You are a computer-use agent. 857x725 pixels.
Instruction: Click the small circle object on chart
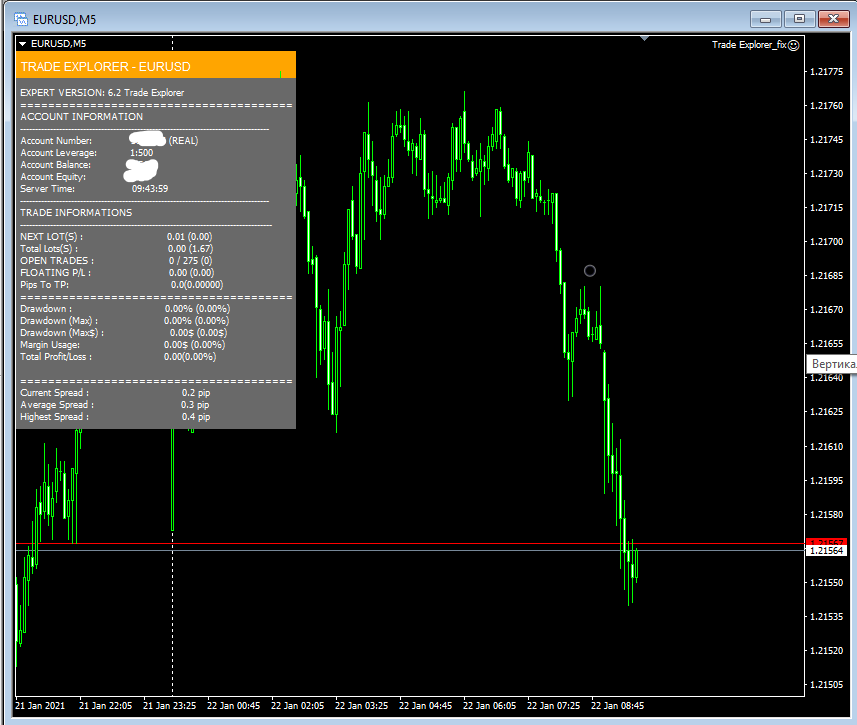pyautogui.click(x=590, y=271)
